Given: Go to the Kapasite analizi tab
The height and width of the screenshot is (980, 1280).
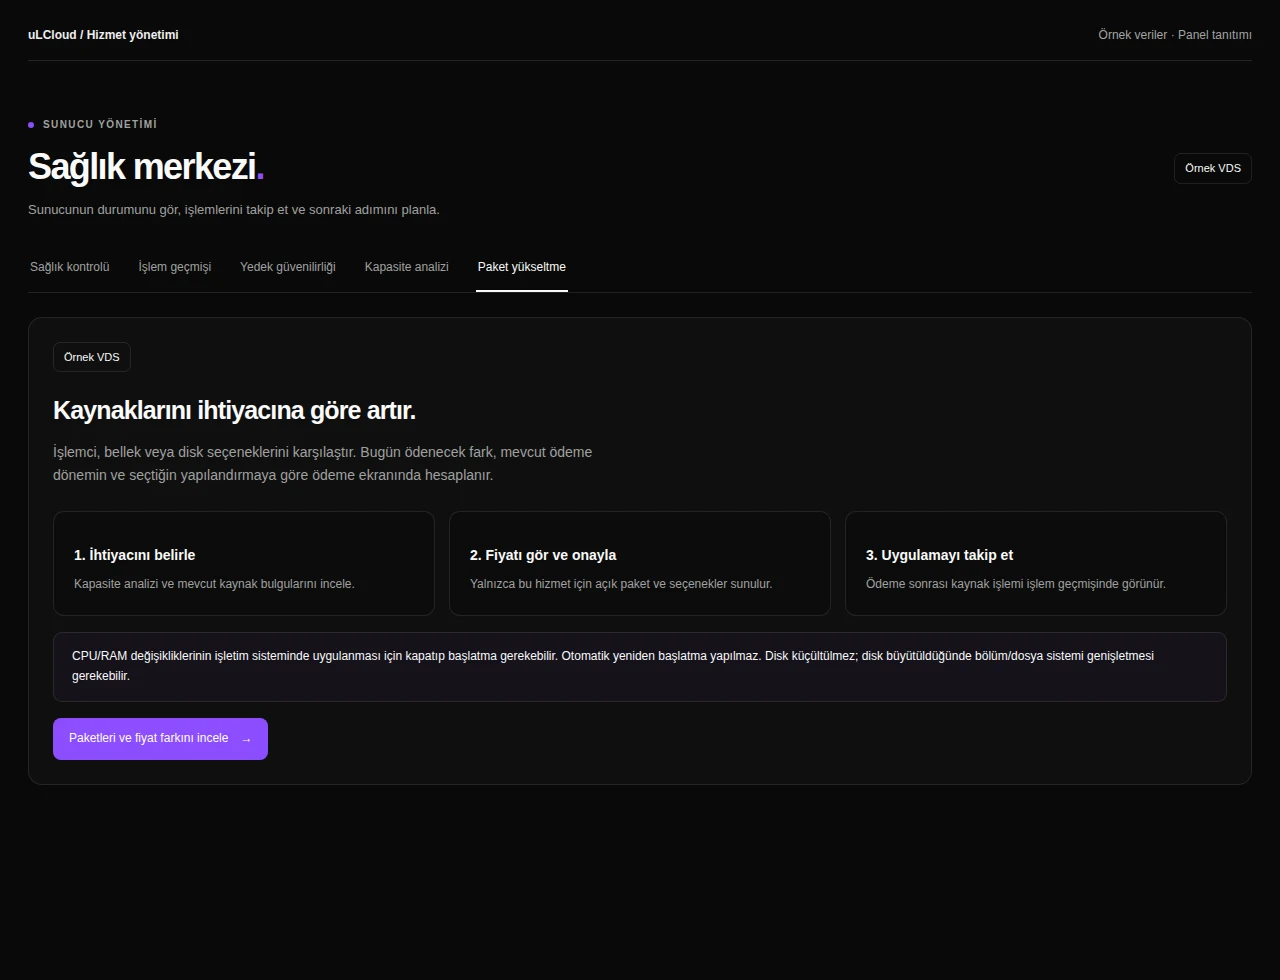Looking at the screenshot, I should [407, 267].
